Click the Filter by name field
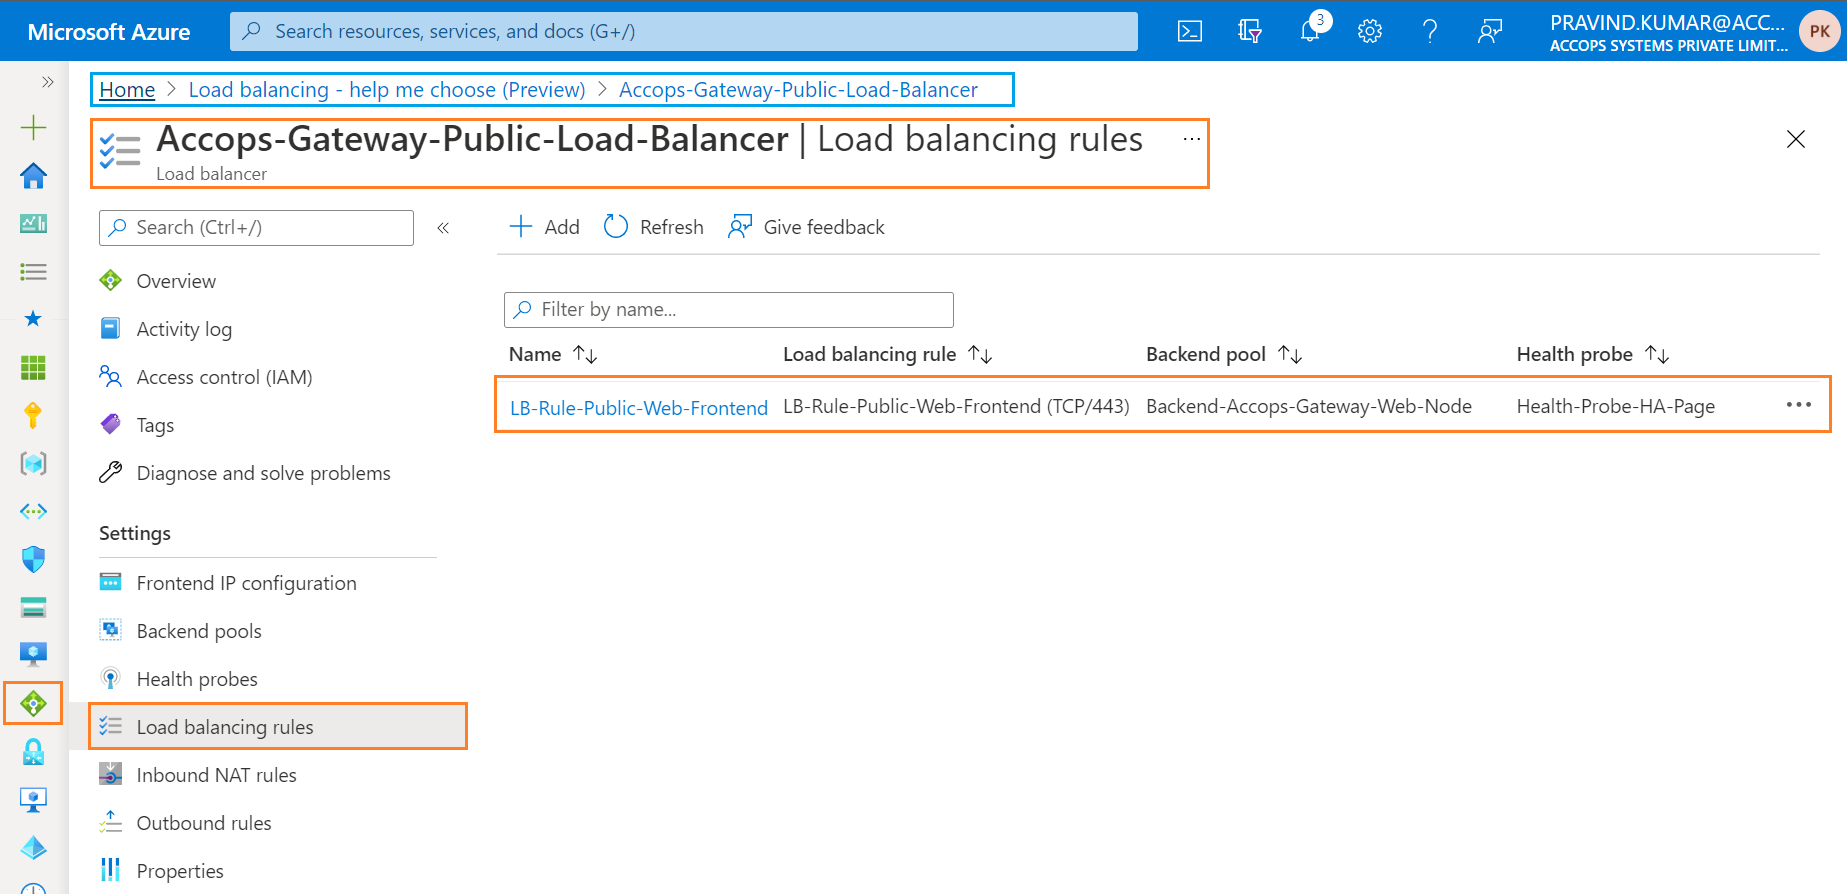 [x=729, y=310]
